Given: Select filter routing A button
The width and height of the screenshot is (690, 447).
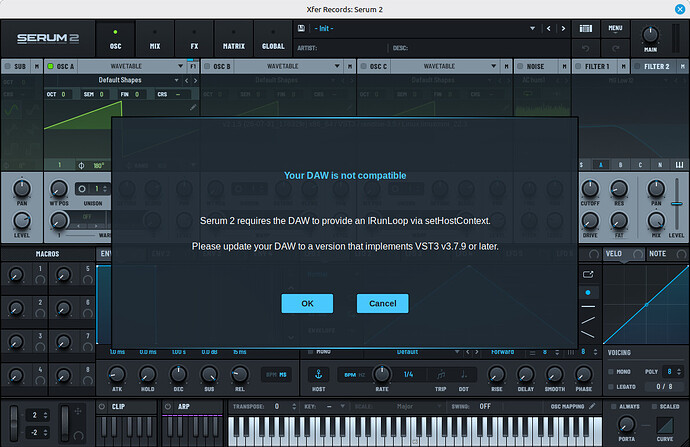Looking at the screenshot, I should (x=601, y=165).
